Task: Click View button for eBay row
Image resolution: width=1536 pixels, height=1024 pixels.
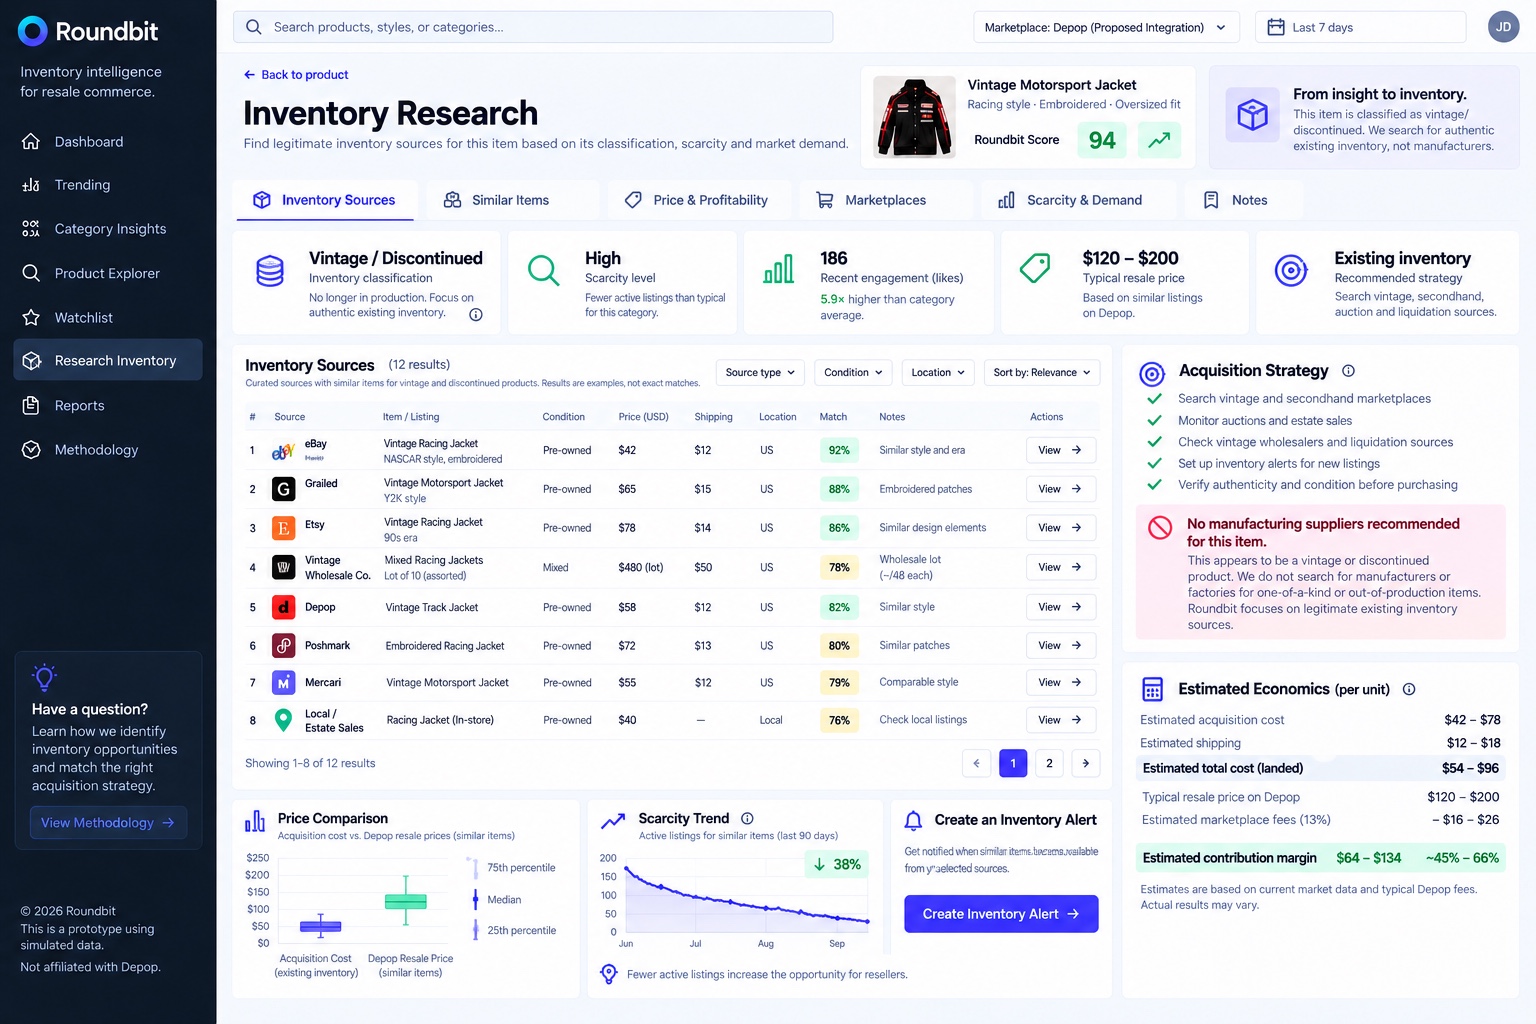Action: click(1061, 450)
